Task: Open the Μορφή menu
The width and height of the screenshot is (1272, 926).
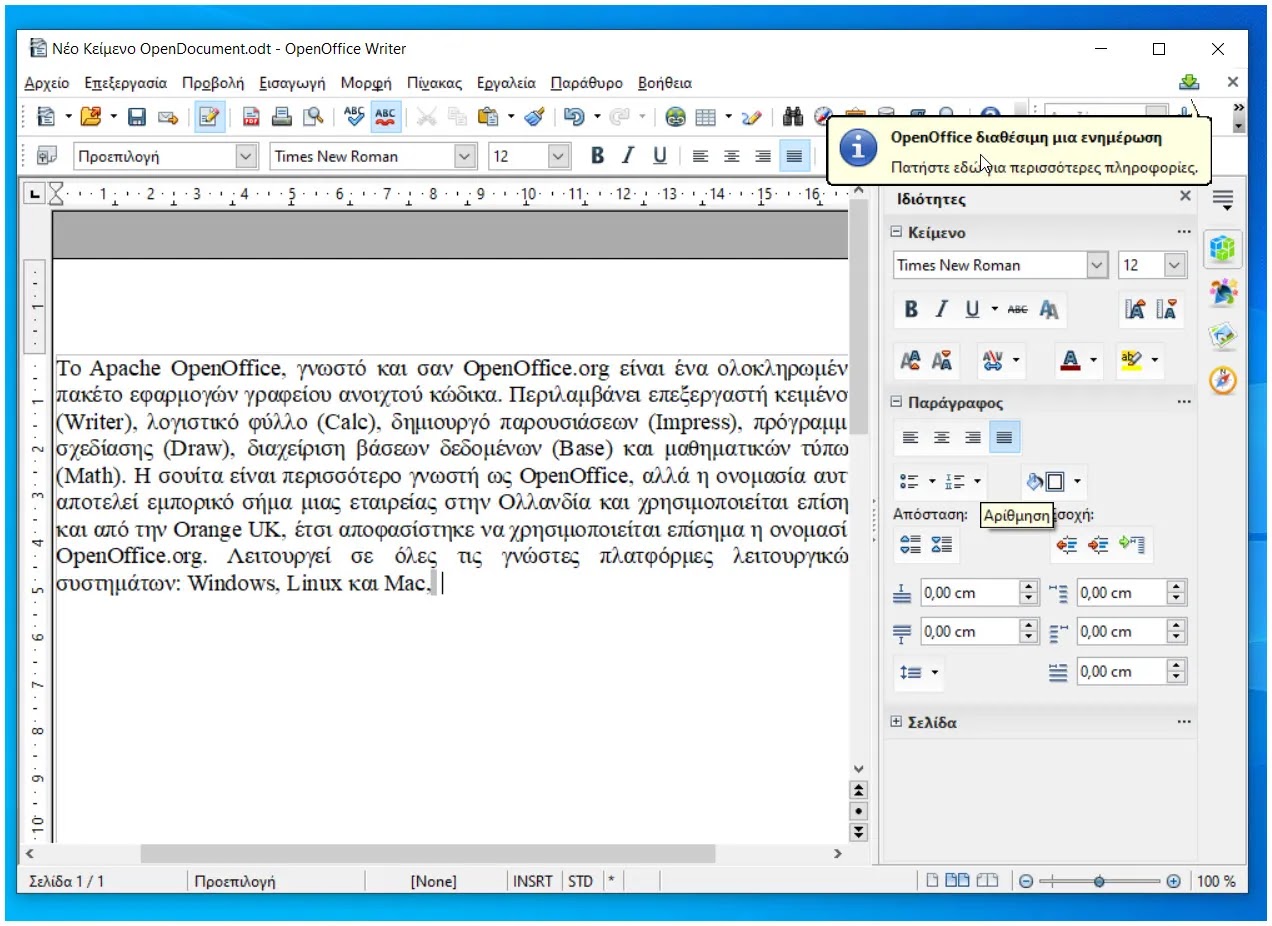Action: click(366, 83)
